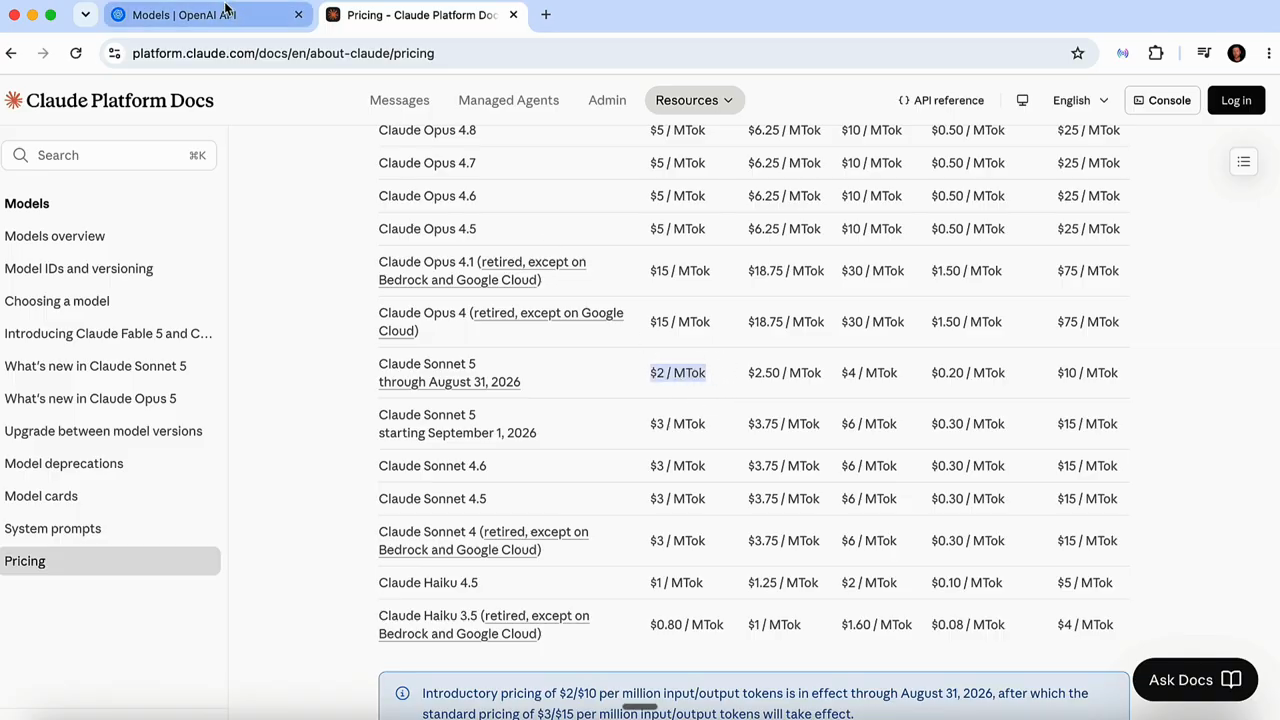Image resolution: width=1280 pixels, height=720 pixels.
Task: Click the info icon in the pricing note
Action: click(402, 693)
